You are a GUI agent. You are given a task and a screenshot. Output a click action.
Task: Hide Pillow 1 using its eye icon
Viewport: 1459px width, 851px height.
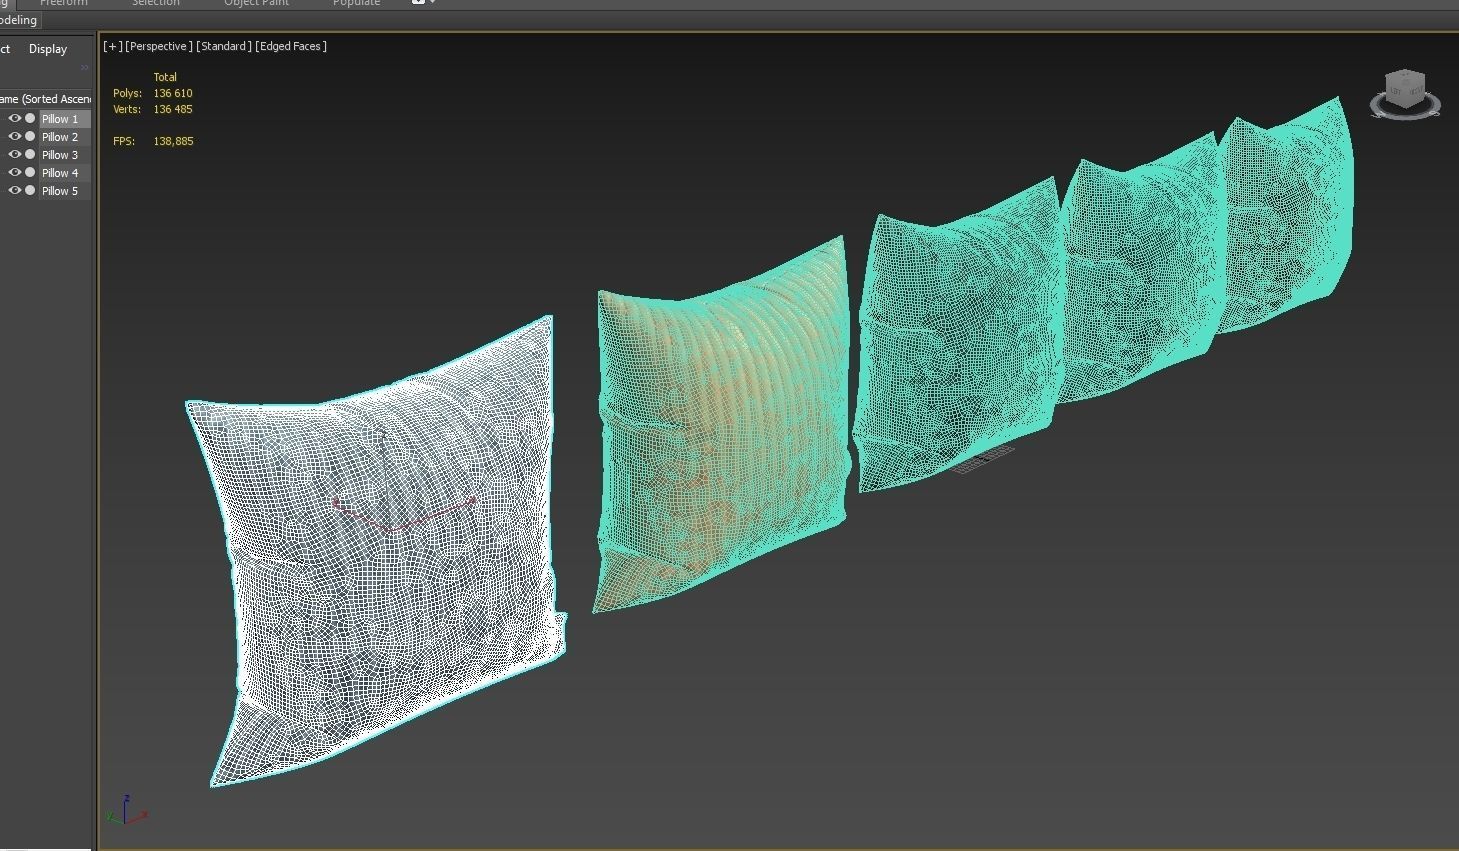[x=14, y=119]
